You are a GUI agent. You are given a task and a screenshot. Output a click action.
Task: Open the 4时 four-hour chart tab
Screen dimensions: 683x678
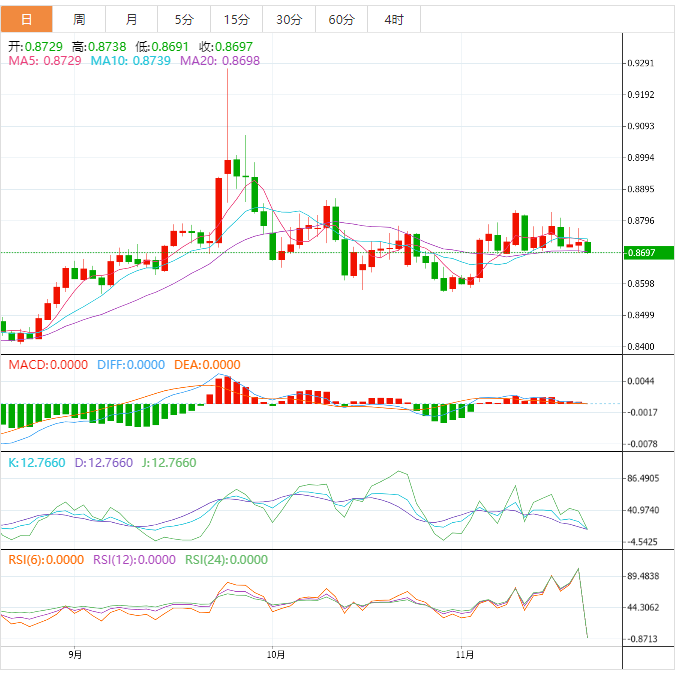click(394, 19)
